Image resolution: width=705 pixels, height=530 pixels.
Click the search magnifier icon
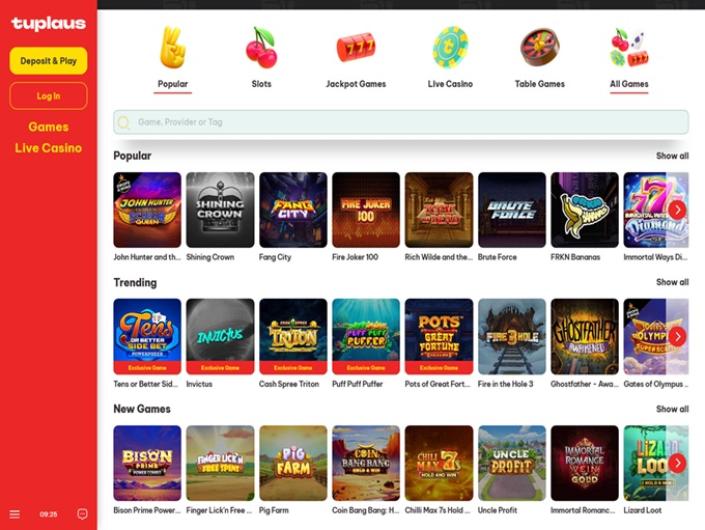[124, 122]
